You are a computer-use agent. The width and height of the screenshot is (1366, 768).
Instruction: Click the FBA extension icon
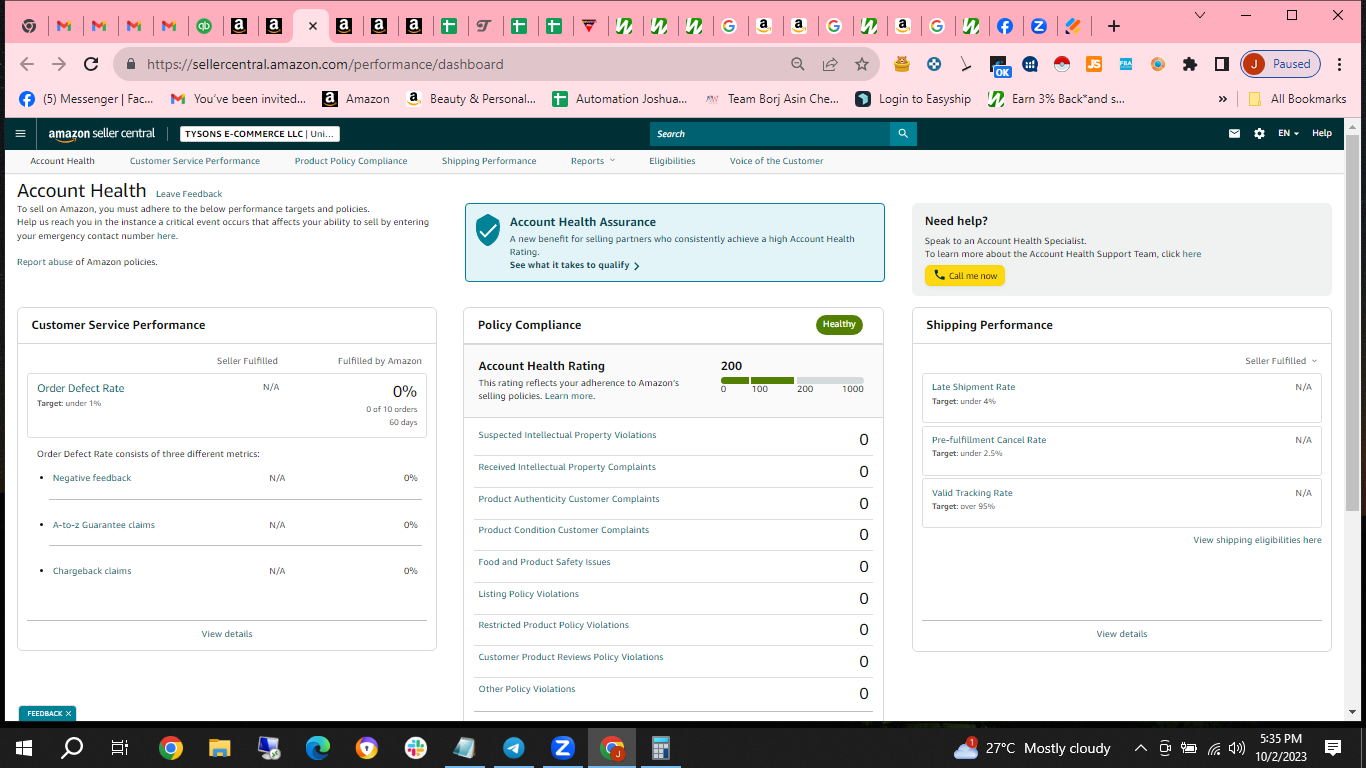(x=1126, y=64)
